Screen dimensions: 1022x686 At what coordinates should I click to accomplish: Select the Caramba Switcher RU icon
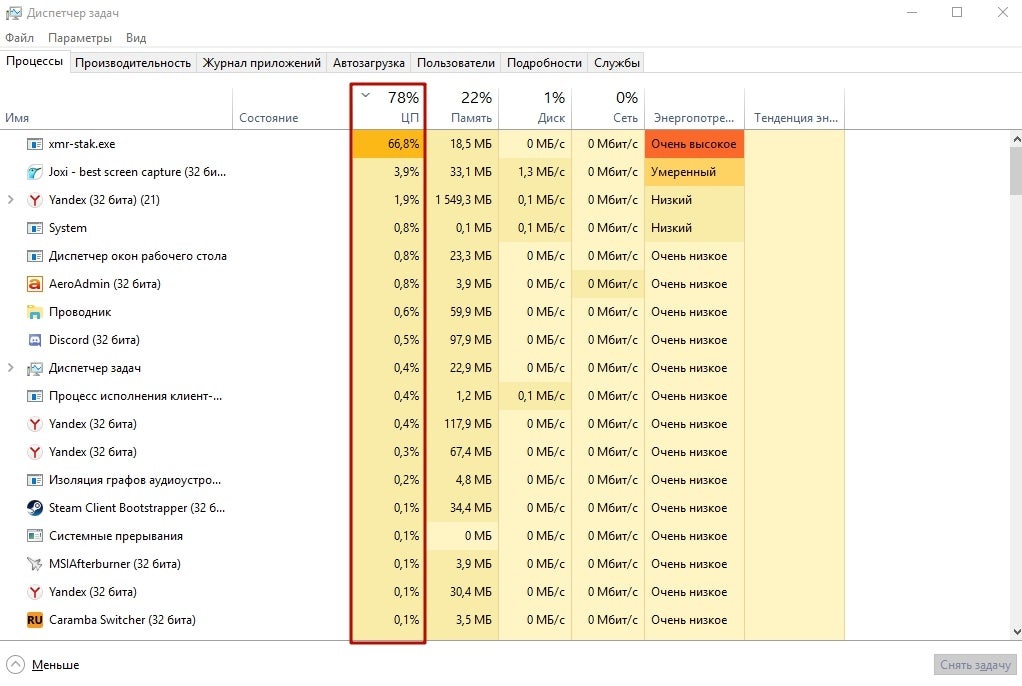click(x=35, y=619)
